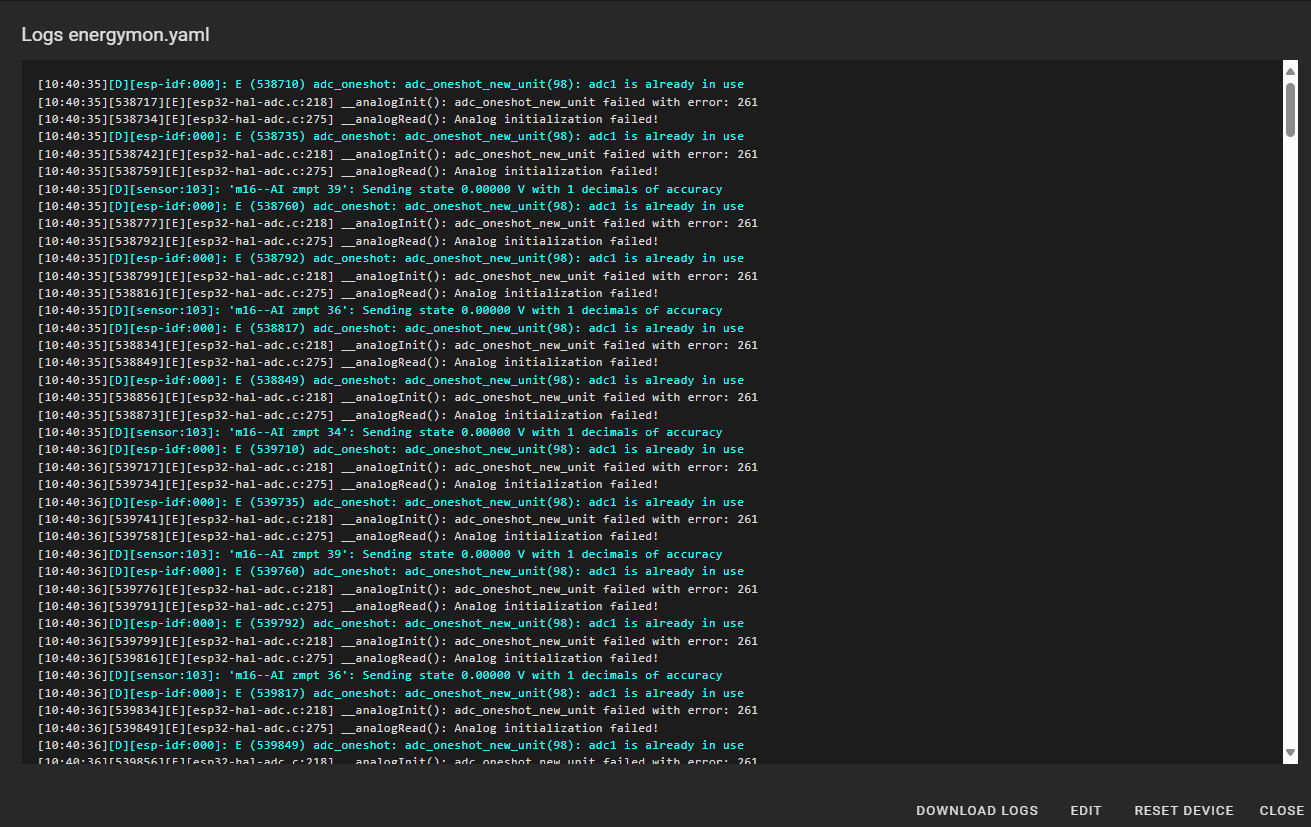Click the Download Logs button
This screenshot has width=1311, height=827.
coord(976,810)
